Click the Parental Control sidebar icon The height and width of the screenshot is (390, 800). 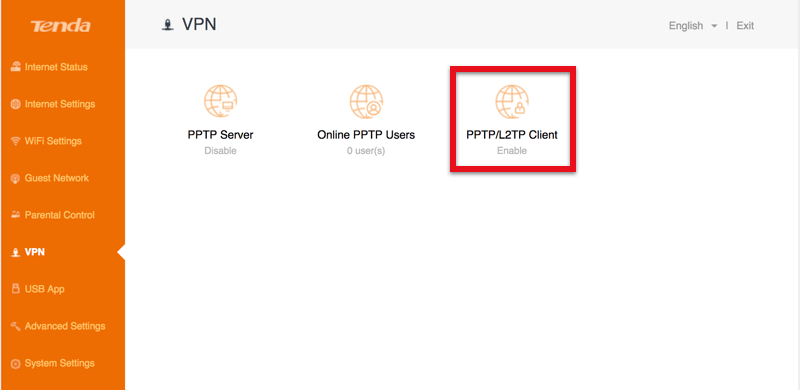pos(15,215)
